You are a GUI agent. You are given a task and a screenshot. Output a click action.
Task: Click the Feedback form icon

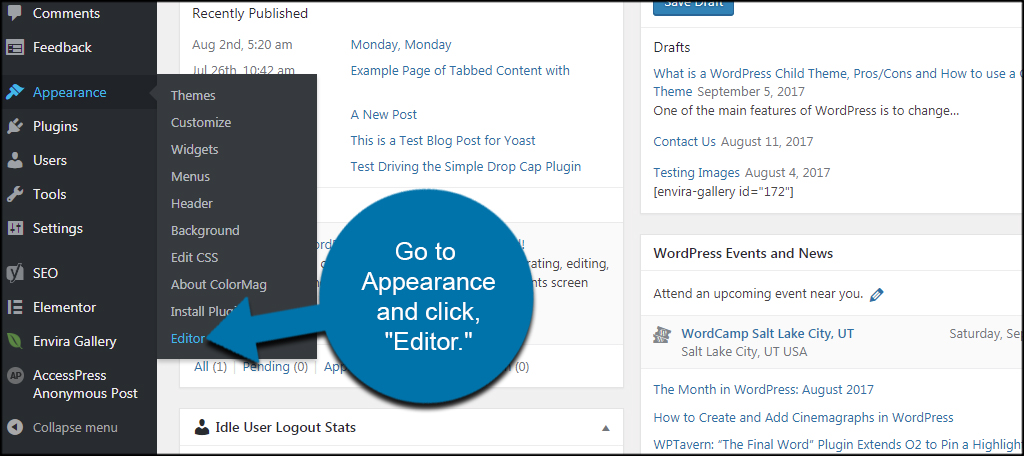[x=14, y=47]
